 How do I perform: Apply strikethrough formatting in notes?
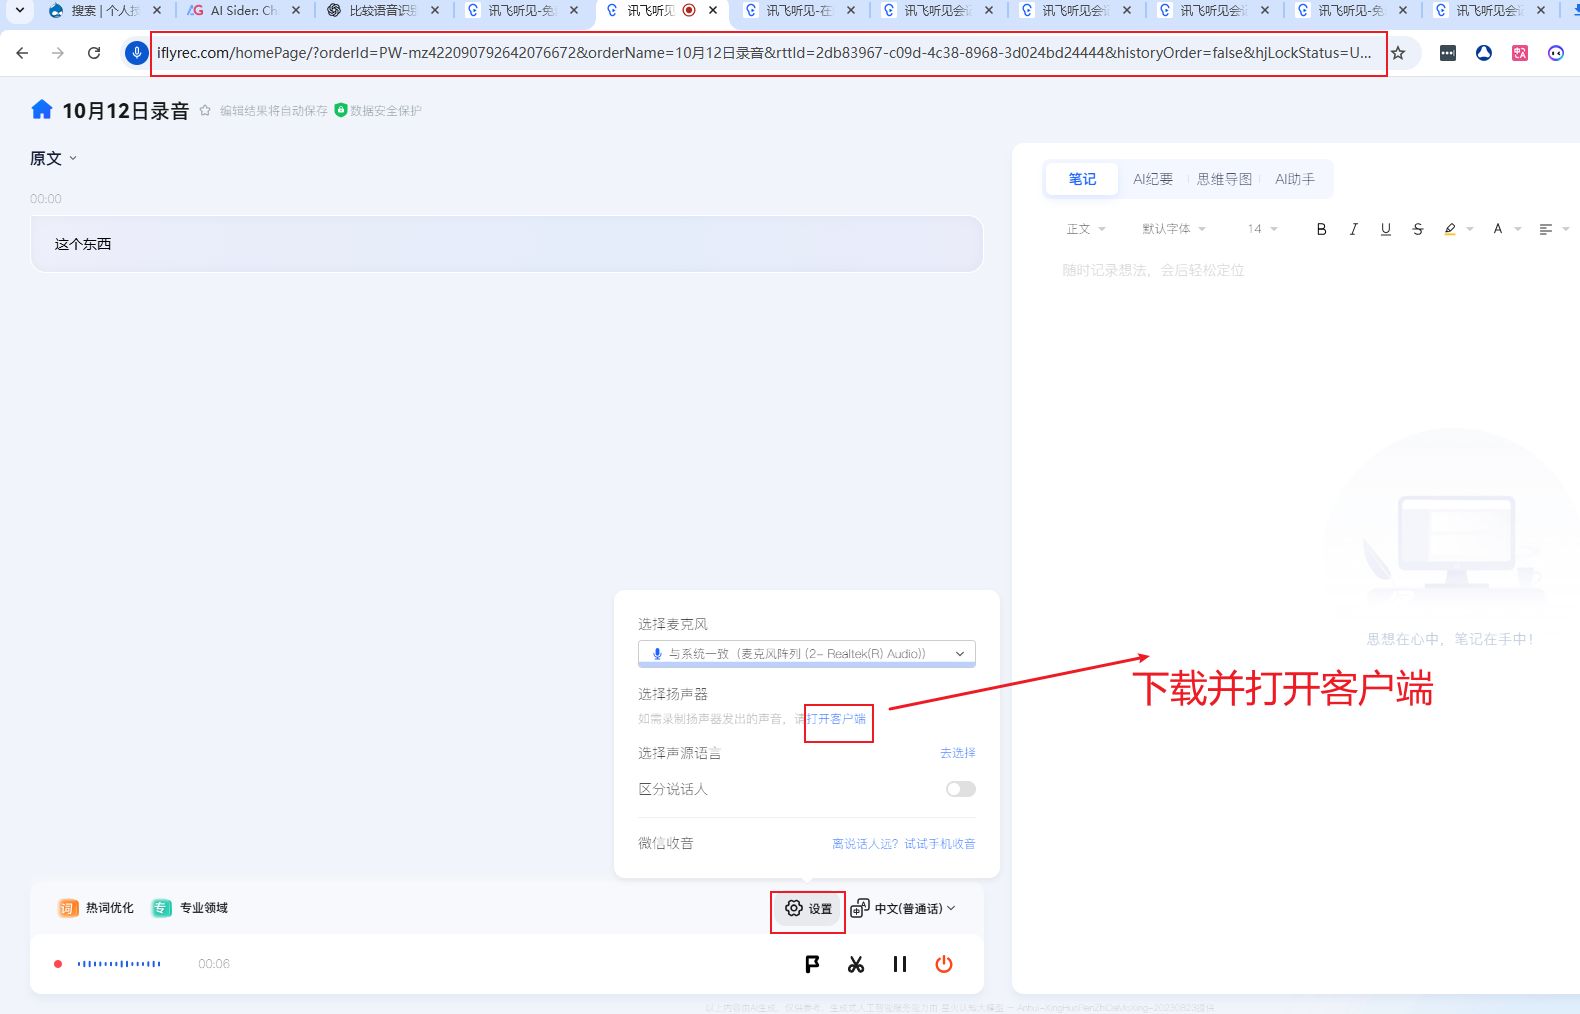[x=1417, y=229]
